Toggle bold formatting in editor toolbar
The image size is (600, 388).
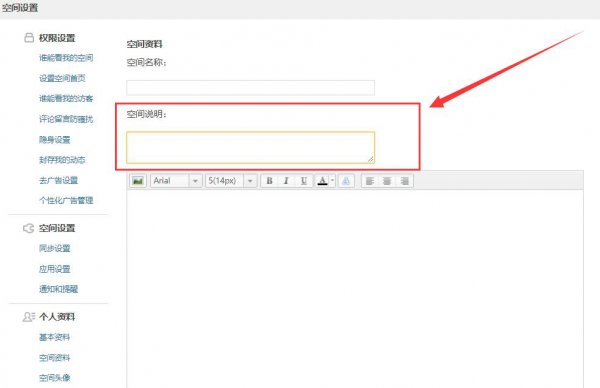pos(269,181)
